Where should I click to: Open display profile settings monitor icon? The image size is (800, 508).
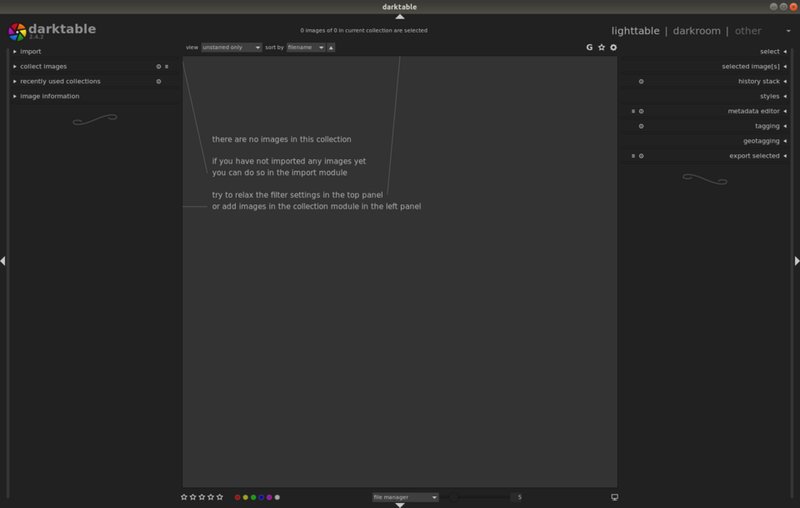coord(614,497)
